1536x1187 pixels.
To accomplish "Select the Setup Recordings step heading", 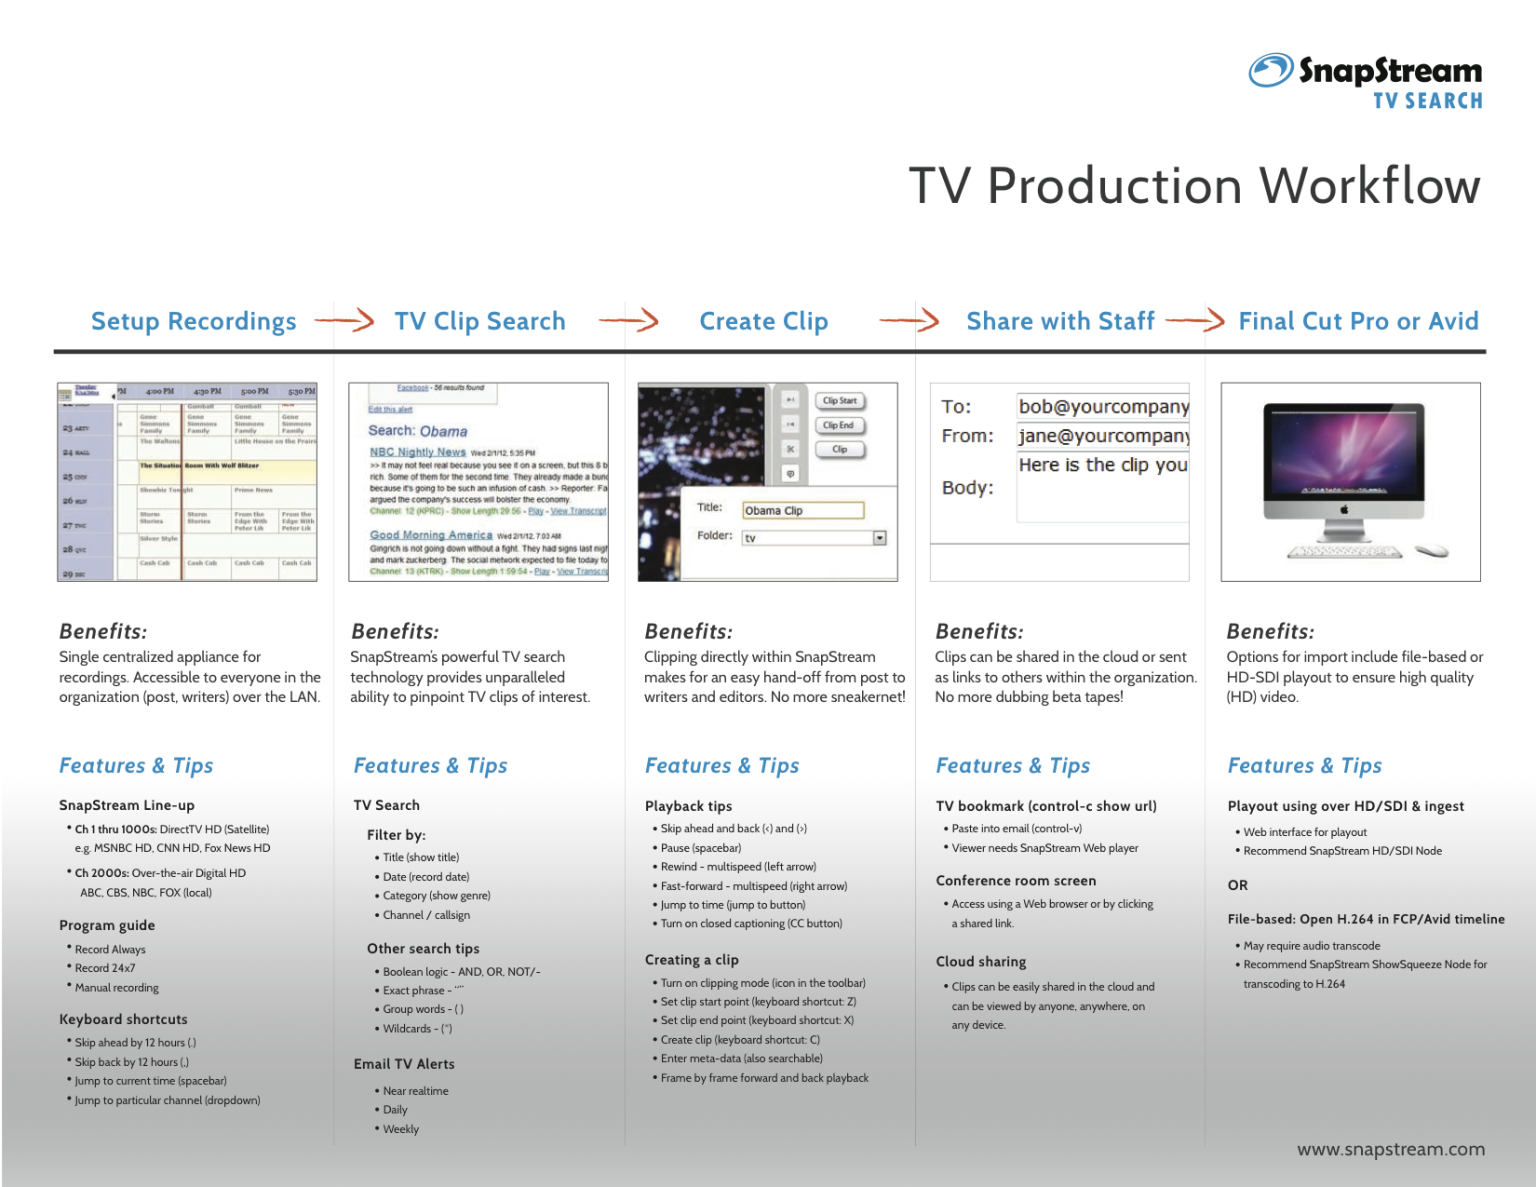I will (x=193, y=321).
